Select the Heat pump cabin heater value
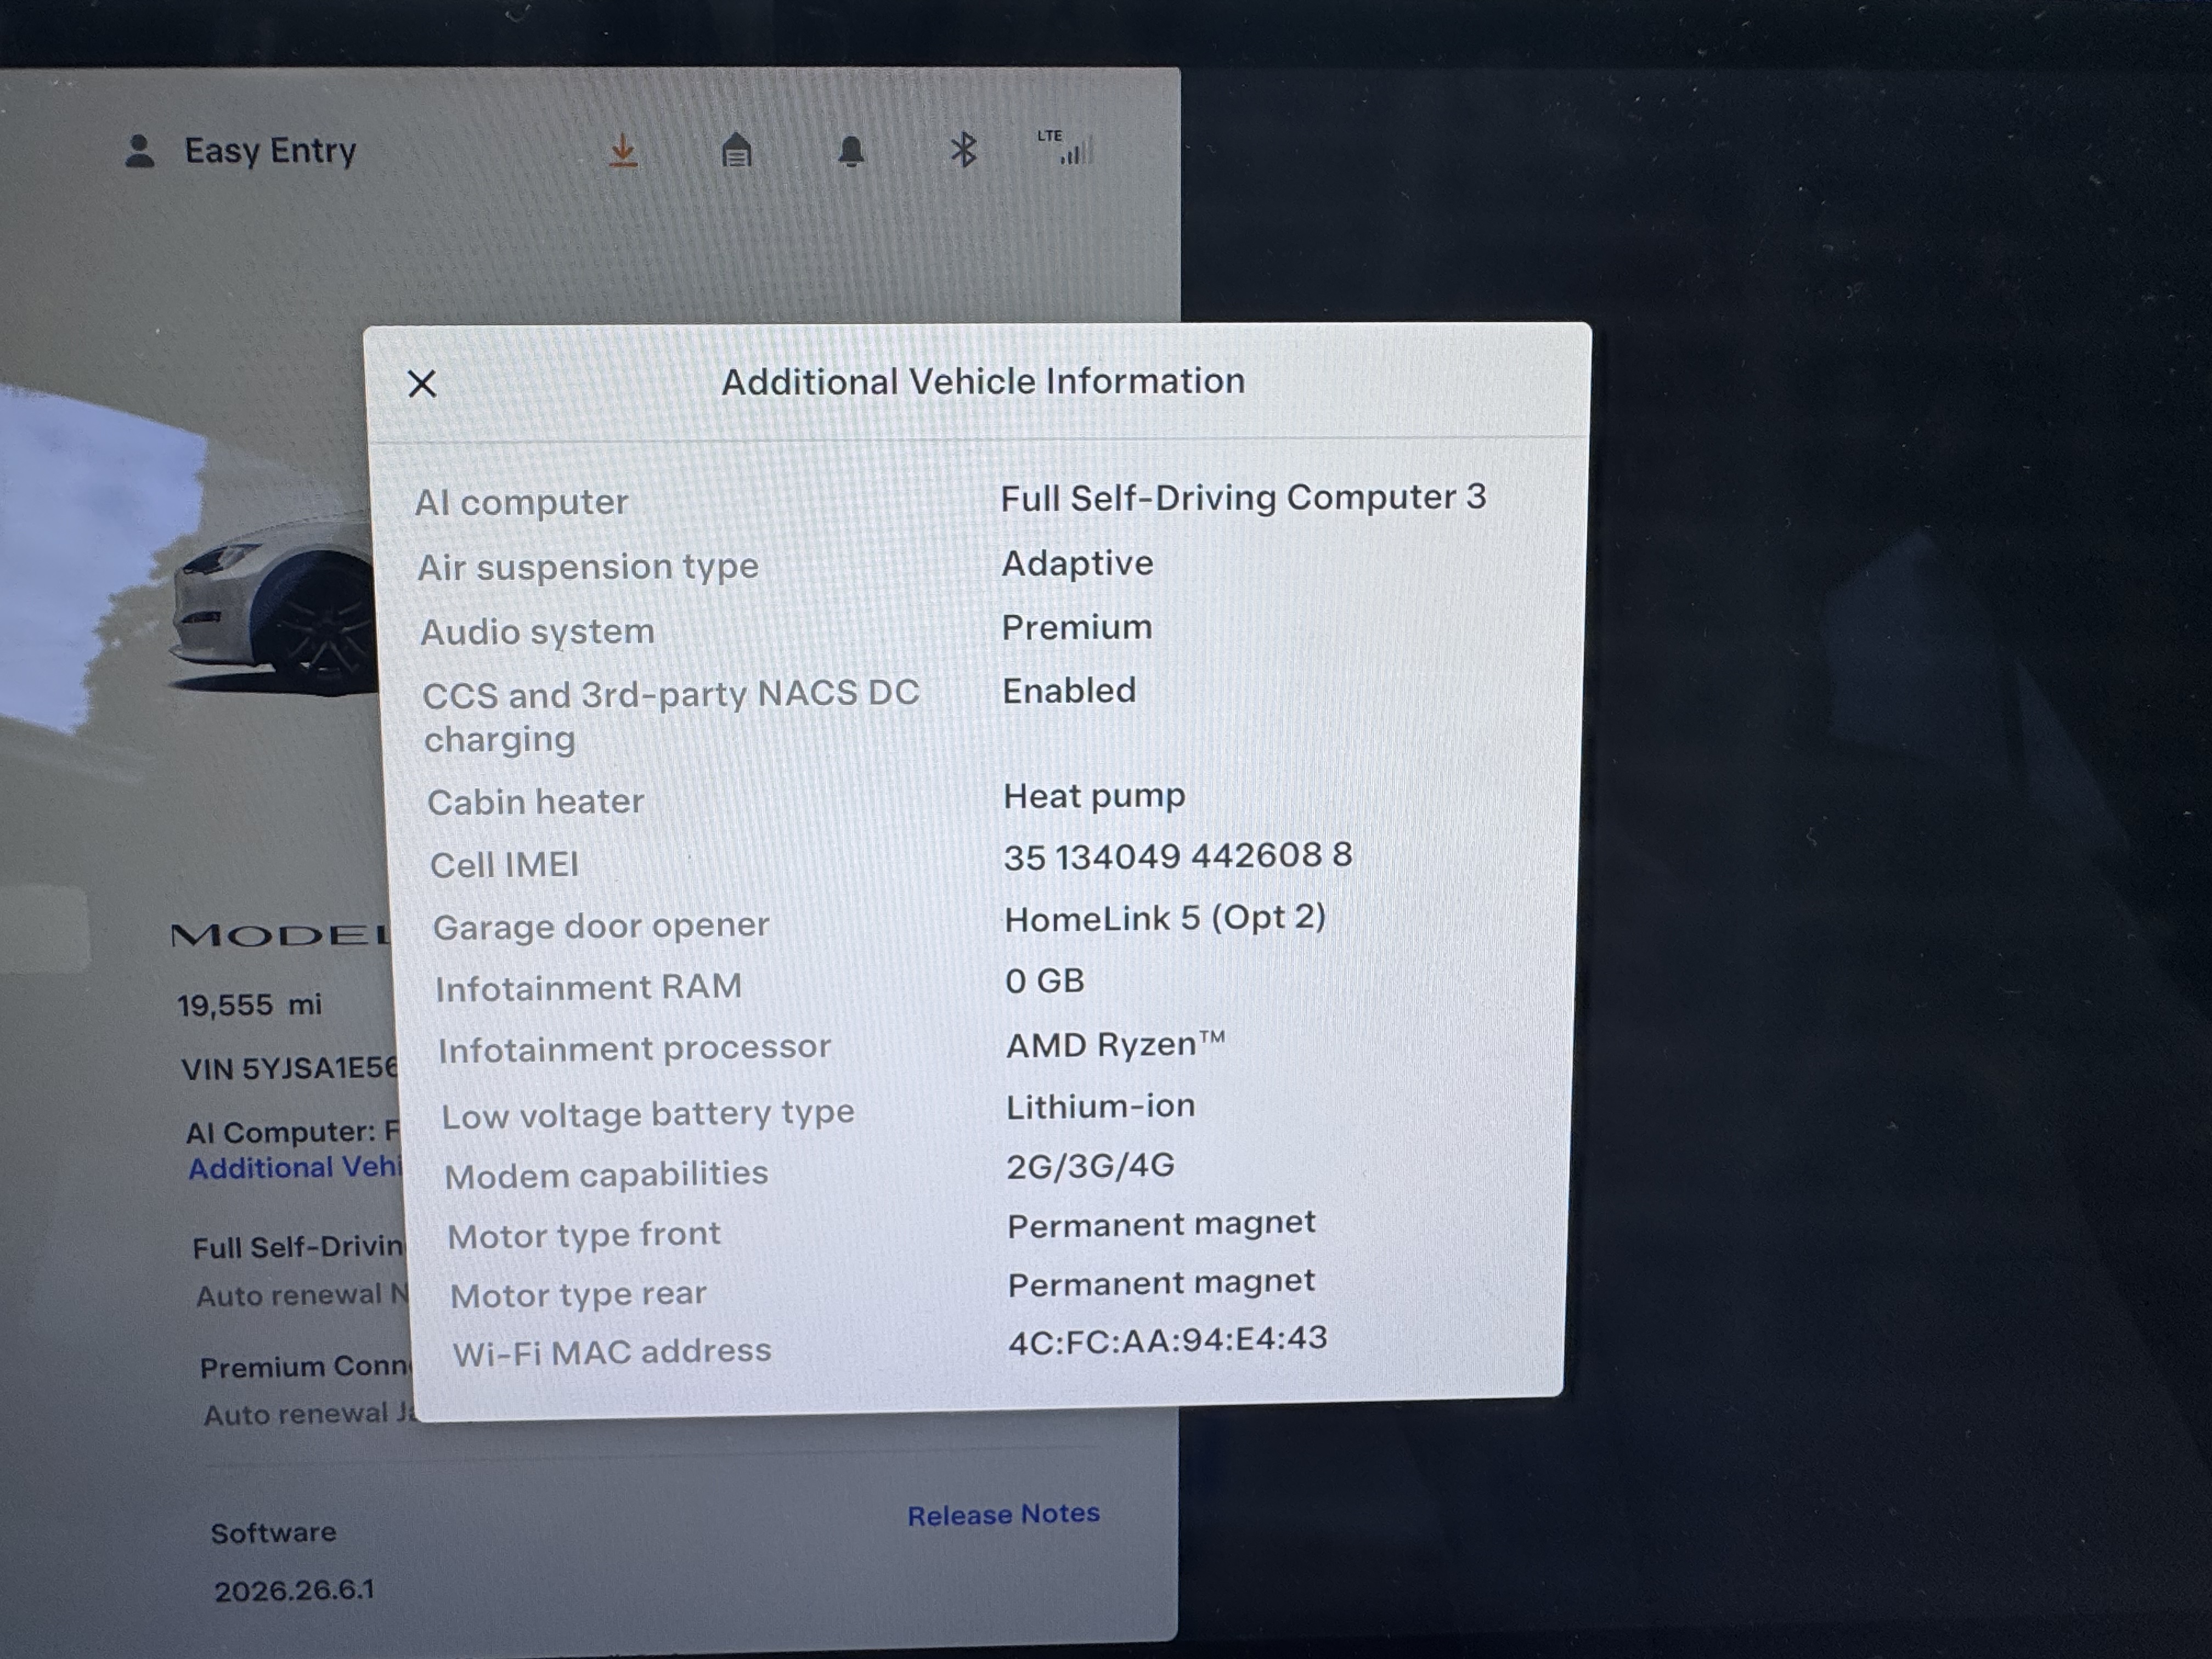The height and width of the screenshot is (1659, 2212). coord(1094,796)
